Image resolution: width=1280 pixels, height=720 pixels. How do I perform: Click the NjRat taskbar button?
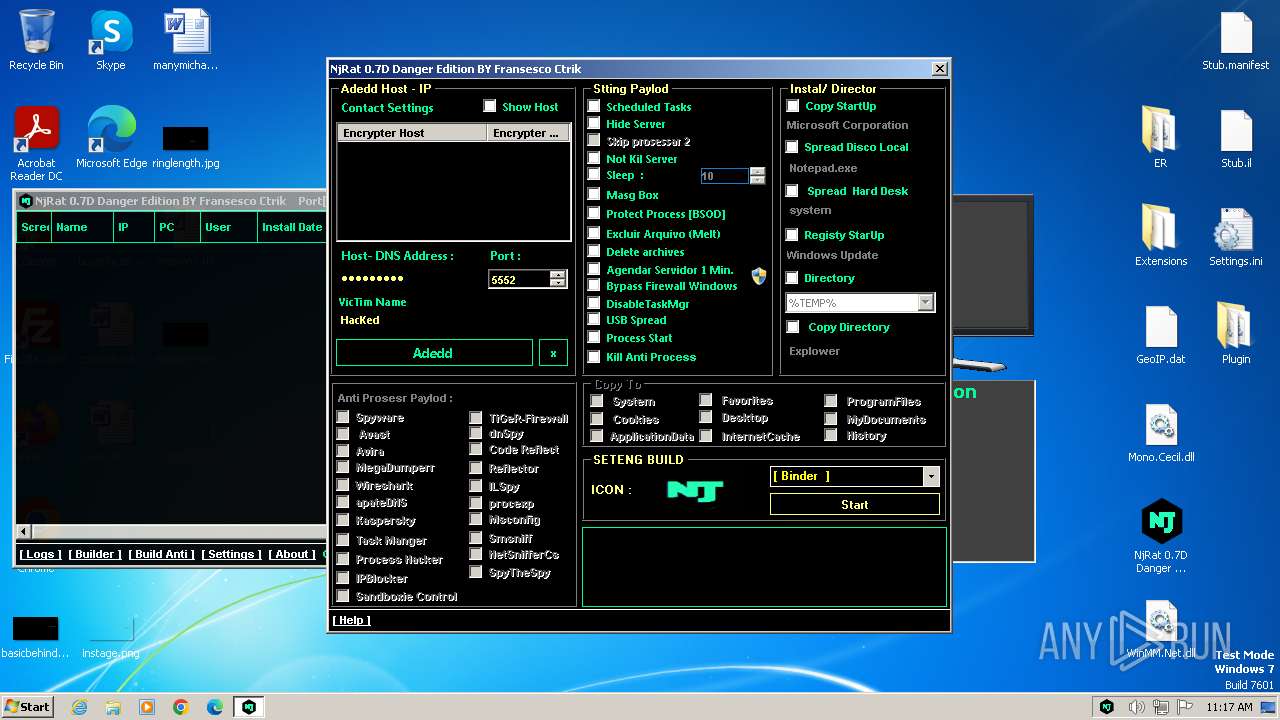[x=249, y=707]
